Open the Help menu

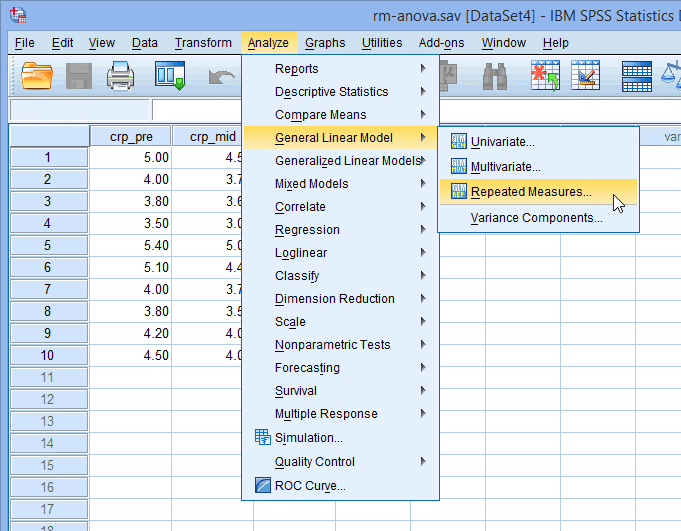coord(555,43)
